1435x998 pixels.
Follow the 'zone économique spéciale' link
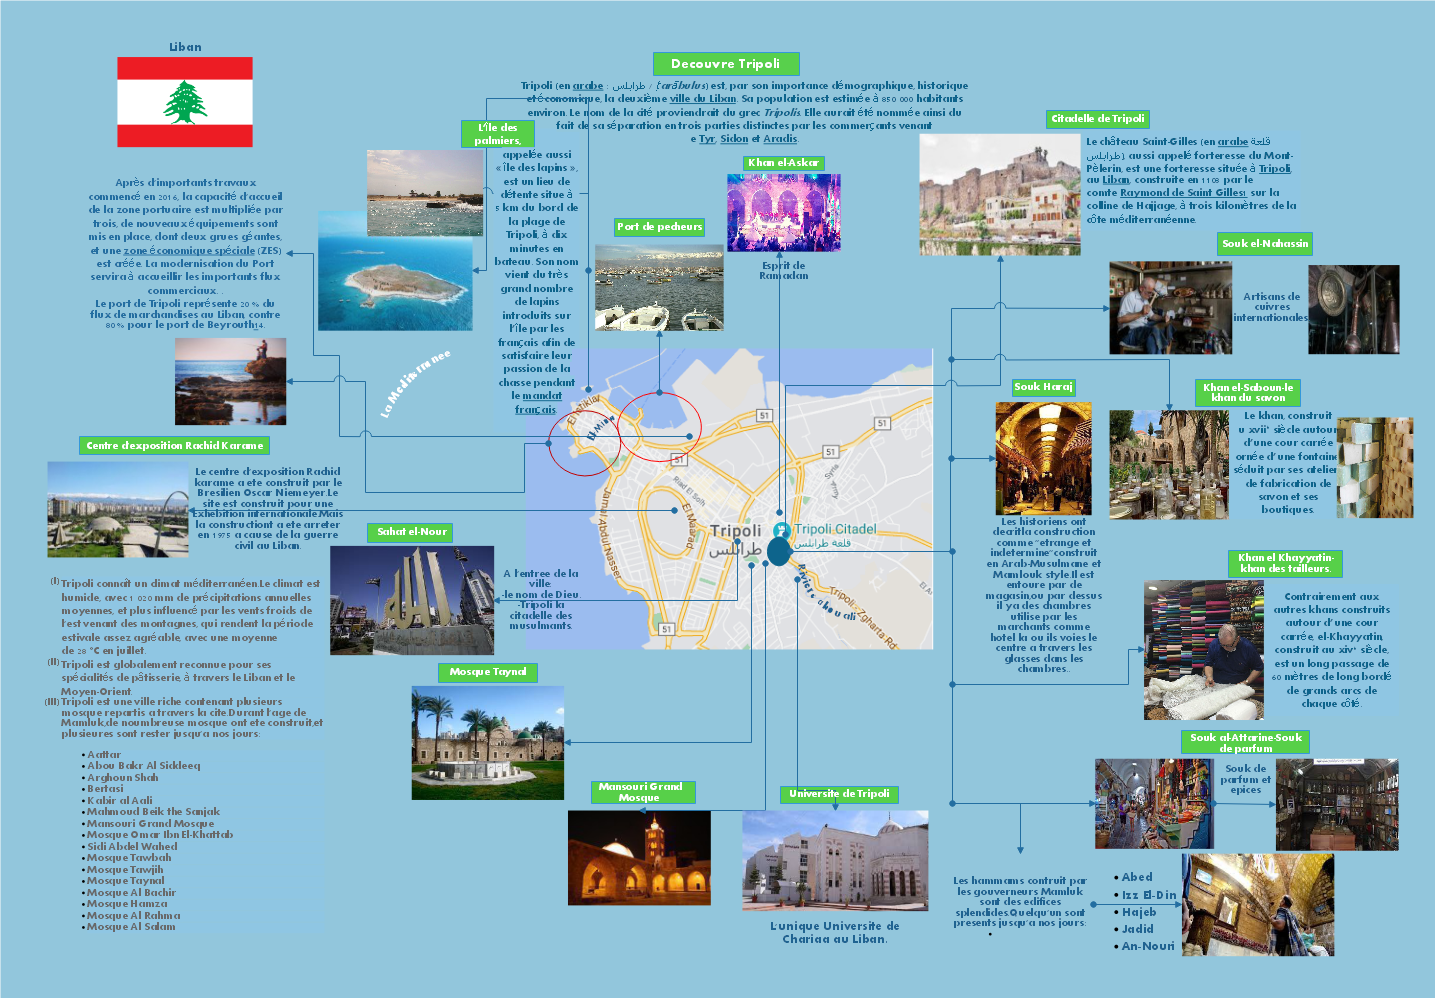pyautogui.click(x=189, y=251)
